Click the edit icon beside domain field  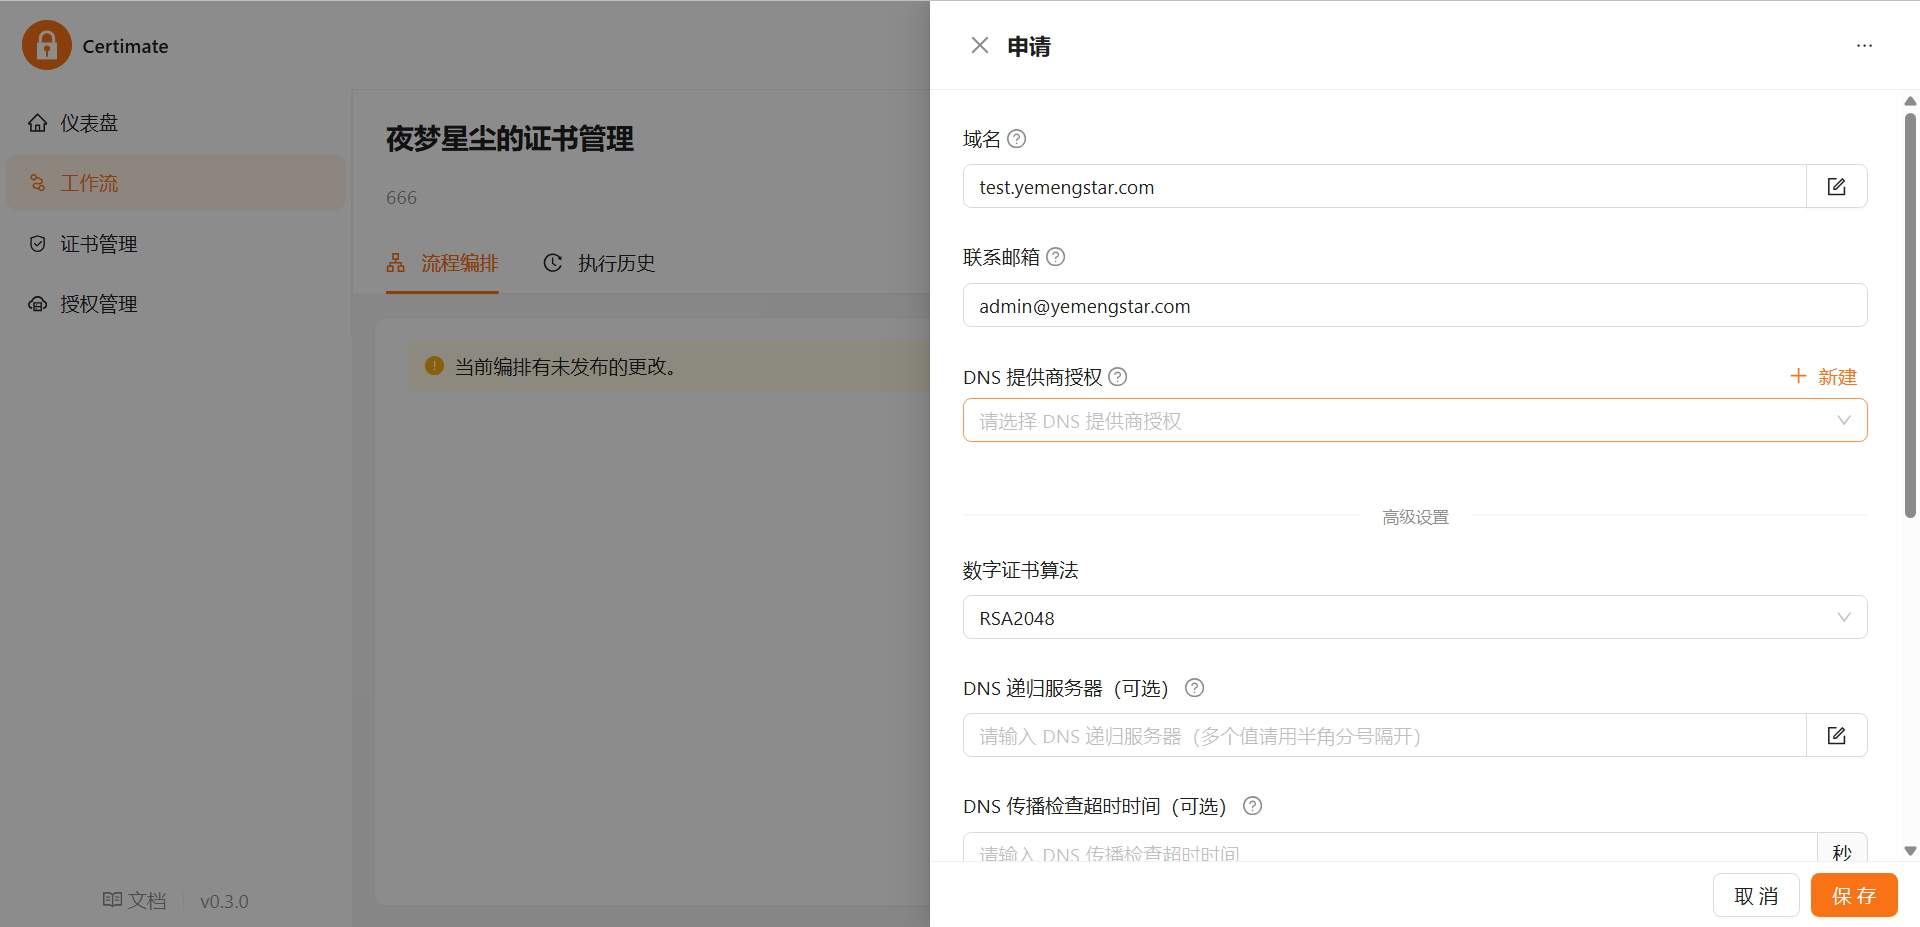click(x=1836, y=187)
